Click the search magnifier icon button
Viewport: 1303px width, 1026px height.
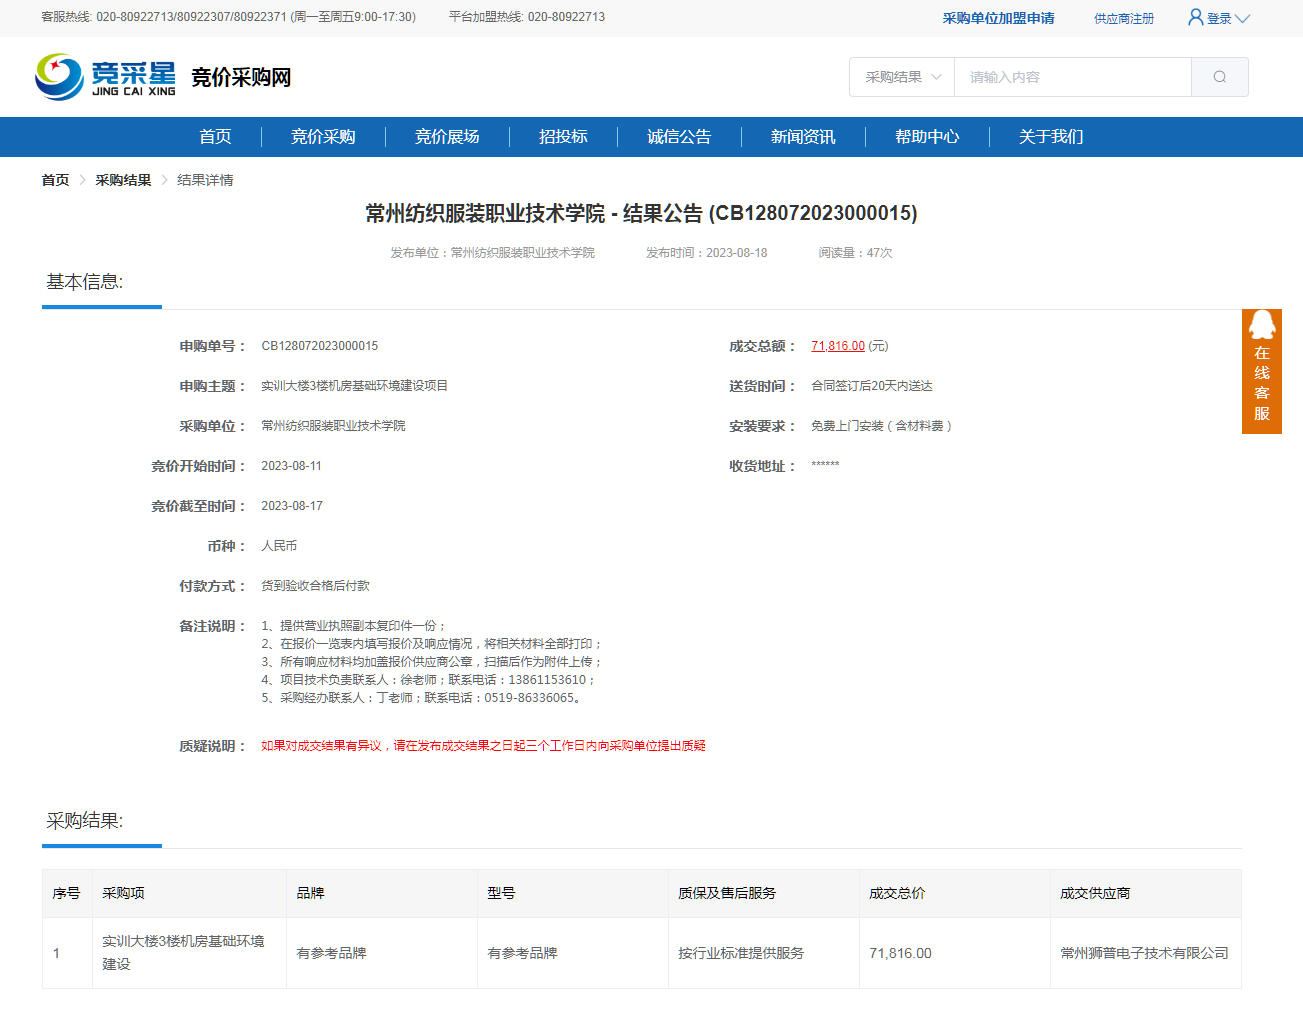(1219, 77)
